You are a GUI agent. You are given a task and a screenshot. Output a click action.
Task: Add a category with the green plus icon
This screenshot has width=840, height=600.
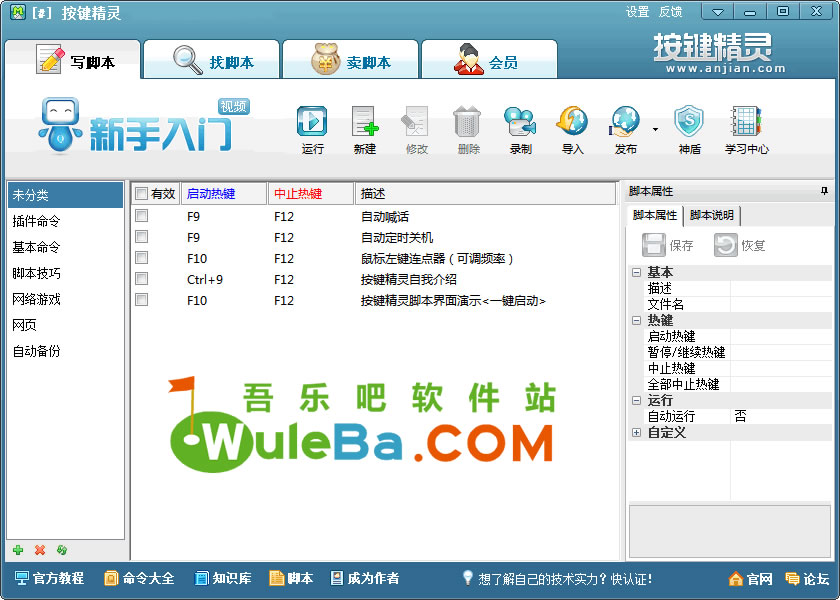18,550
